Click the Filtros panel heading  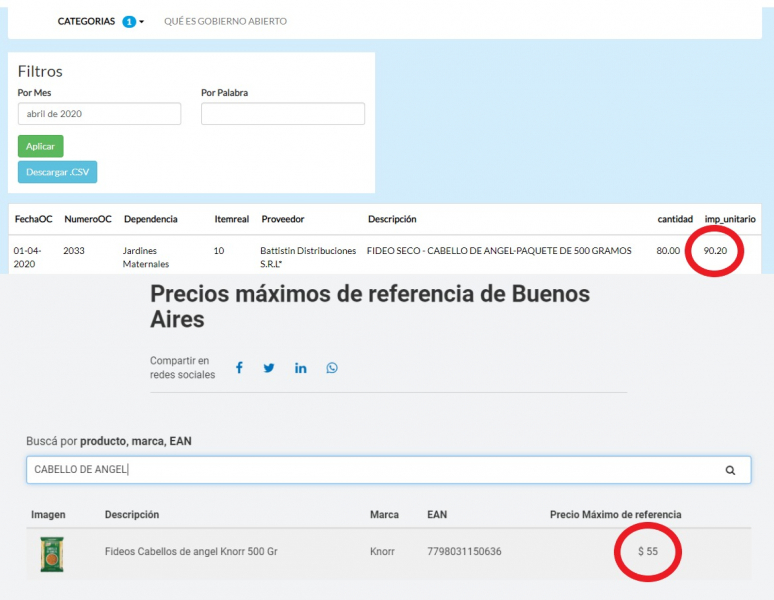(x=40, y=72)
